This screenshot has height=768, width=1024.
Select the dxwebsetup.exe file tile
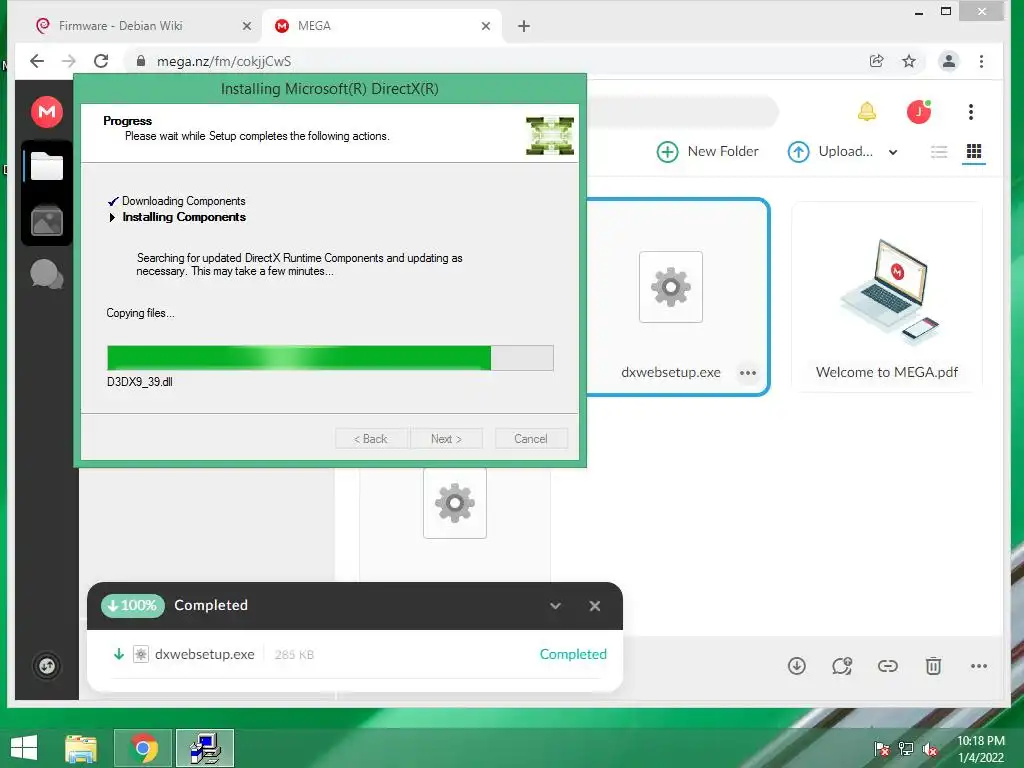(678, 296)
